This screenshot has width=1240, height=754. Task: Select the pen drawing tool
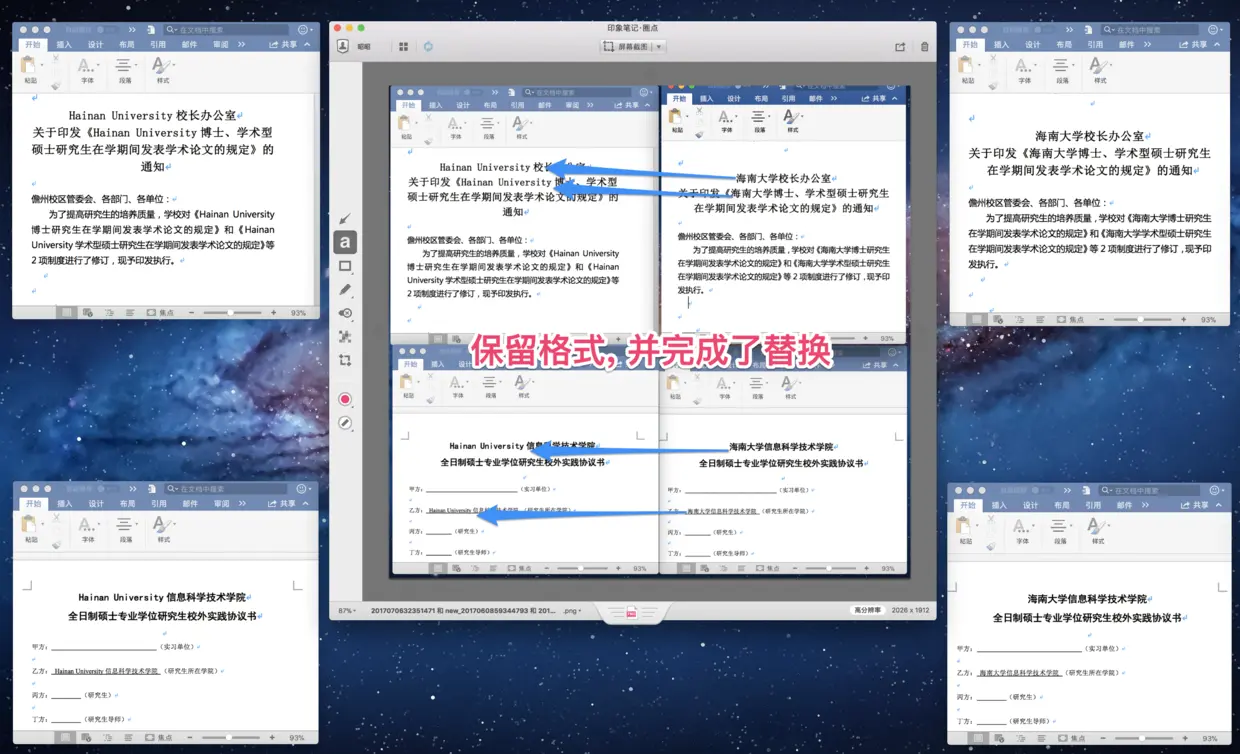[x=344, y=290]
